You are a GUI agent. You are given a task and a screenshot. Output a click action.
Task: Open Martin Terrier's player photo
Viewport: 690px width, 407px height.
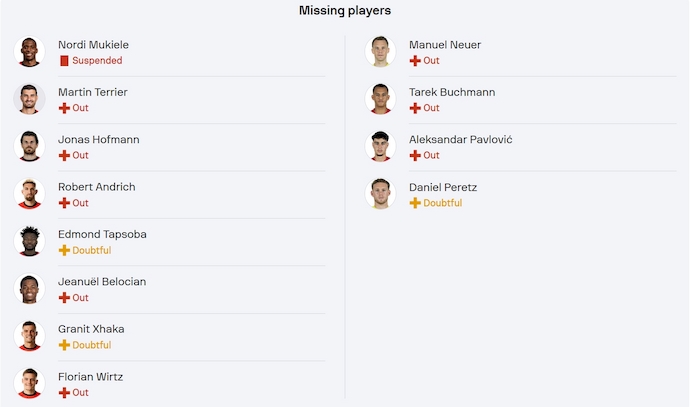tap(30, 99)
